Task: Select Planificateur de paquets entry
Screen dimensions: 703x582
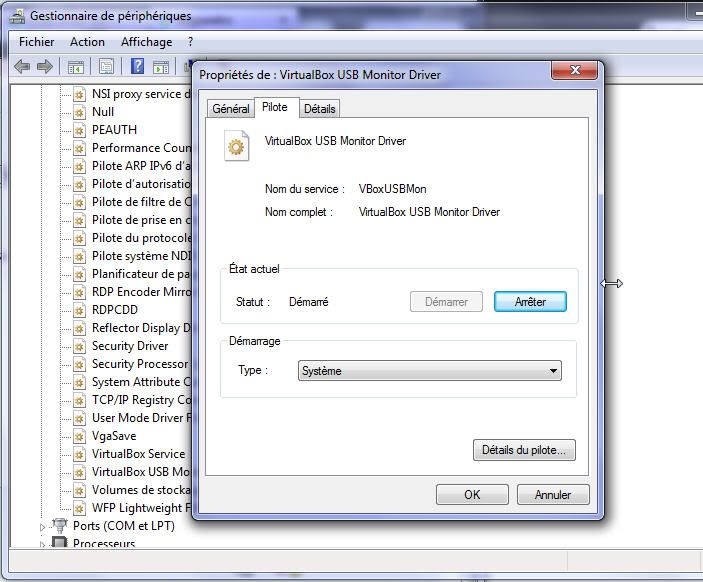Action: point(141,274)
